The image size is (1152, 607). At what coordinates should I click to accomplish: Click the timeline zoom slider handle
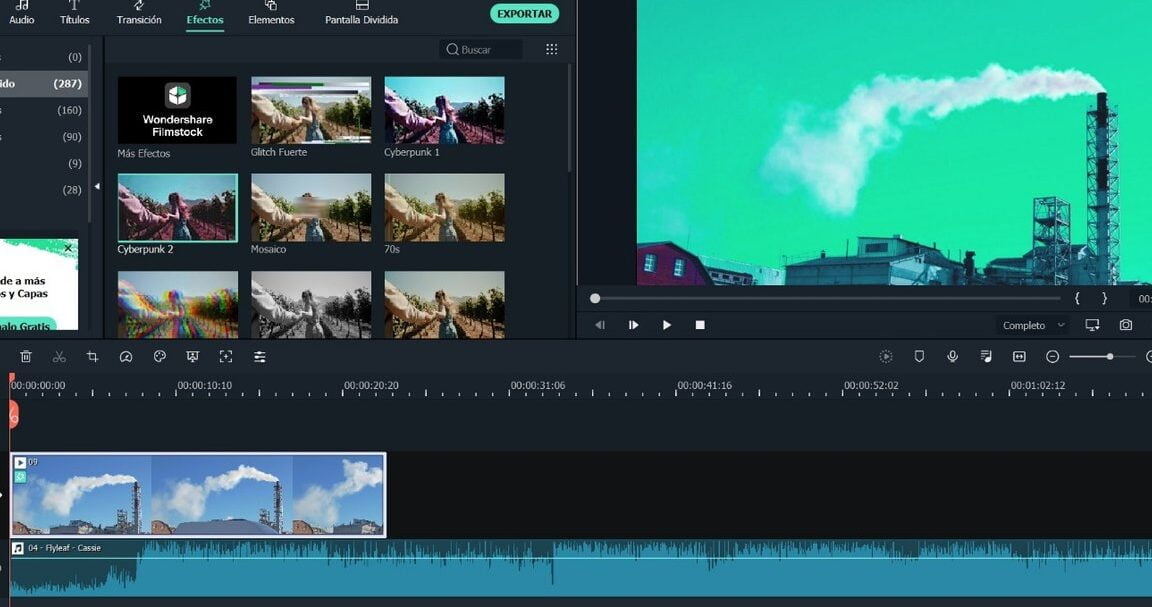pyautogui.click(x=1110, y=357)
